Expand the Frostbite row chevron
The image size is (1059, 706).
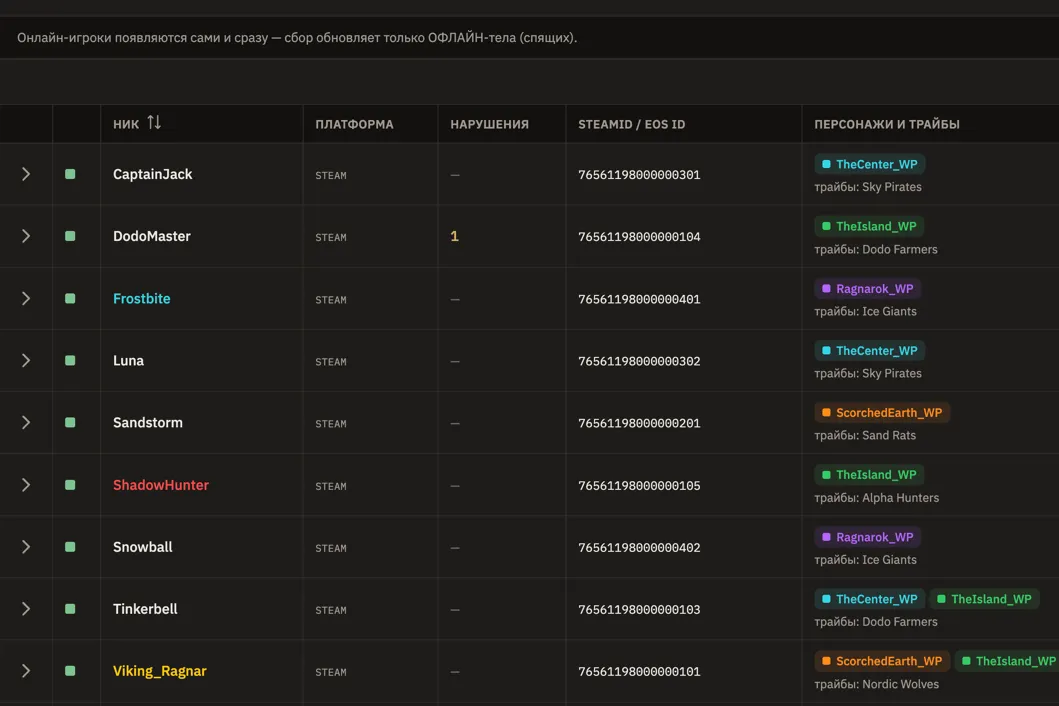click(26, 299)
